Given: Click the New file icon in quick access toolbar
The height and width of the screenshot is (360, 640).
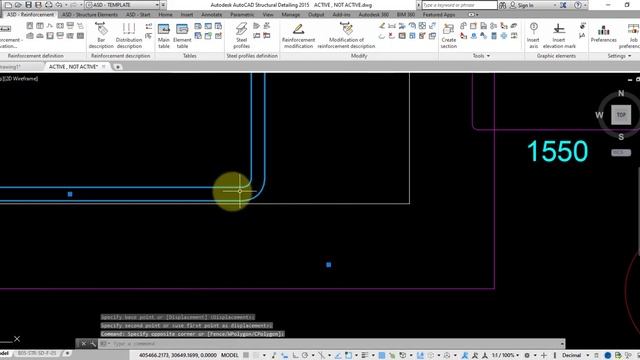Looking at the screenshot, I should click(8, 5).
